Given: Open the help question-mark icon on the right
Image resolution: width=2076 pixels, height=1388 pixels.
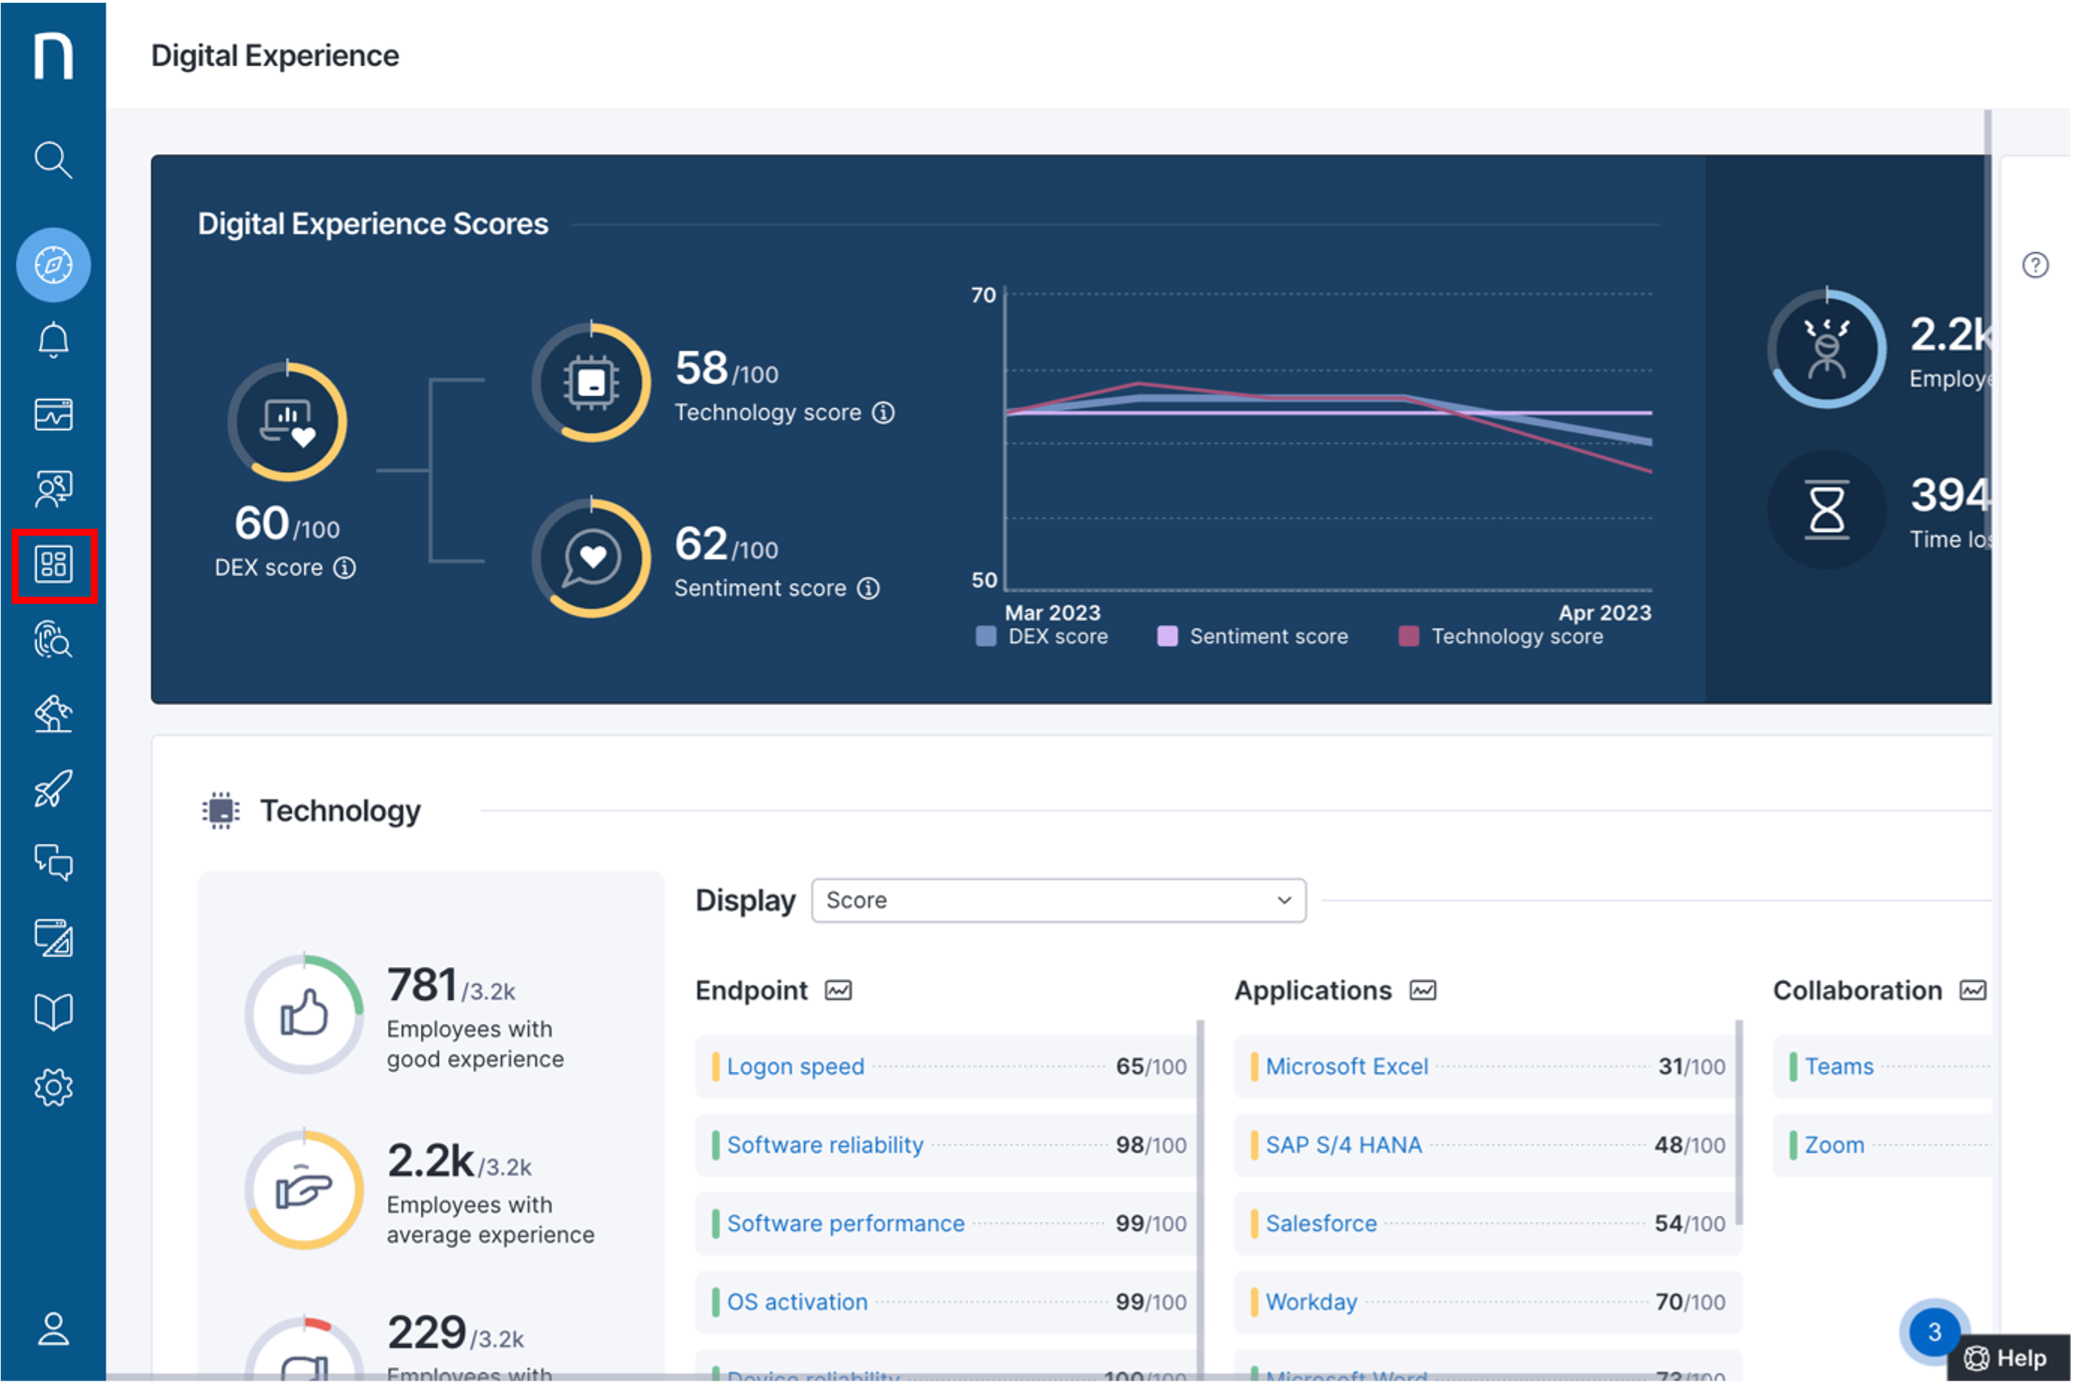Looking at the screenshot, I should tap(2035, 265).
